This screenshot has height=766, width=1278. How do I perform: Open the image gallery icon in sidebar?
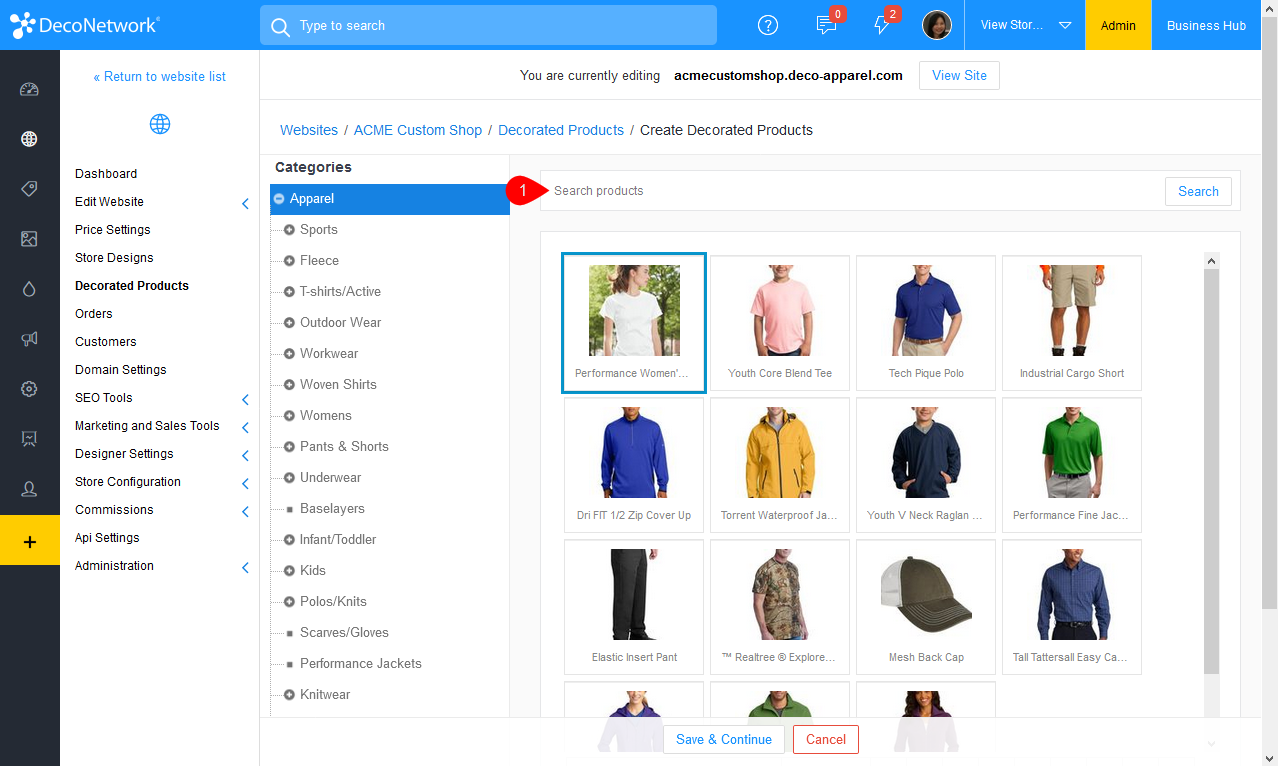pos(29,239)
